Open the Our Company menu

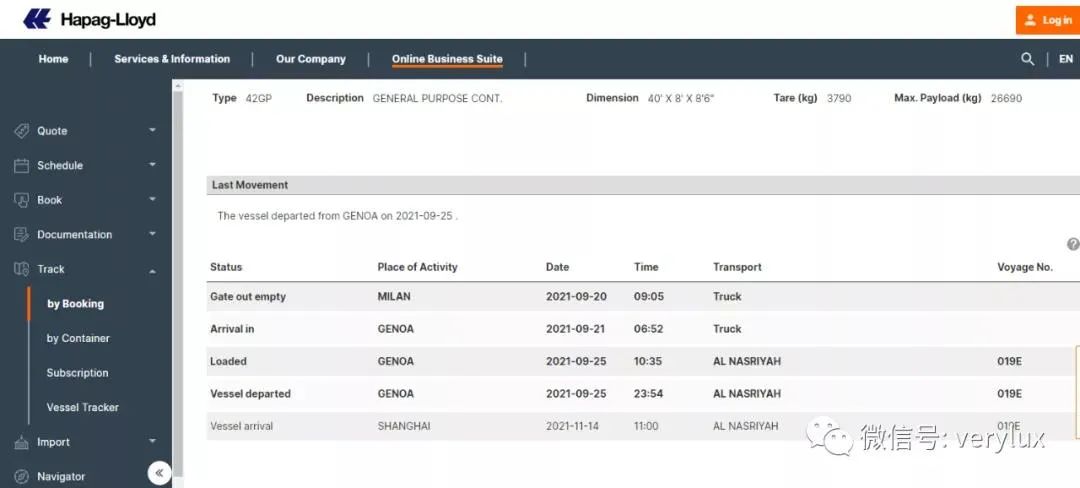[x=311, y=59]
